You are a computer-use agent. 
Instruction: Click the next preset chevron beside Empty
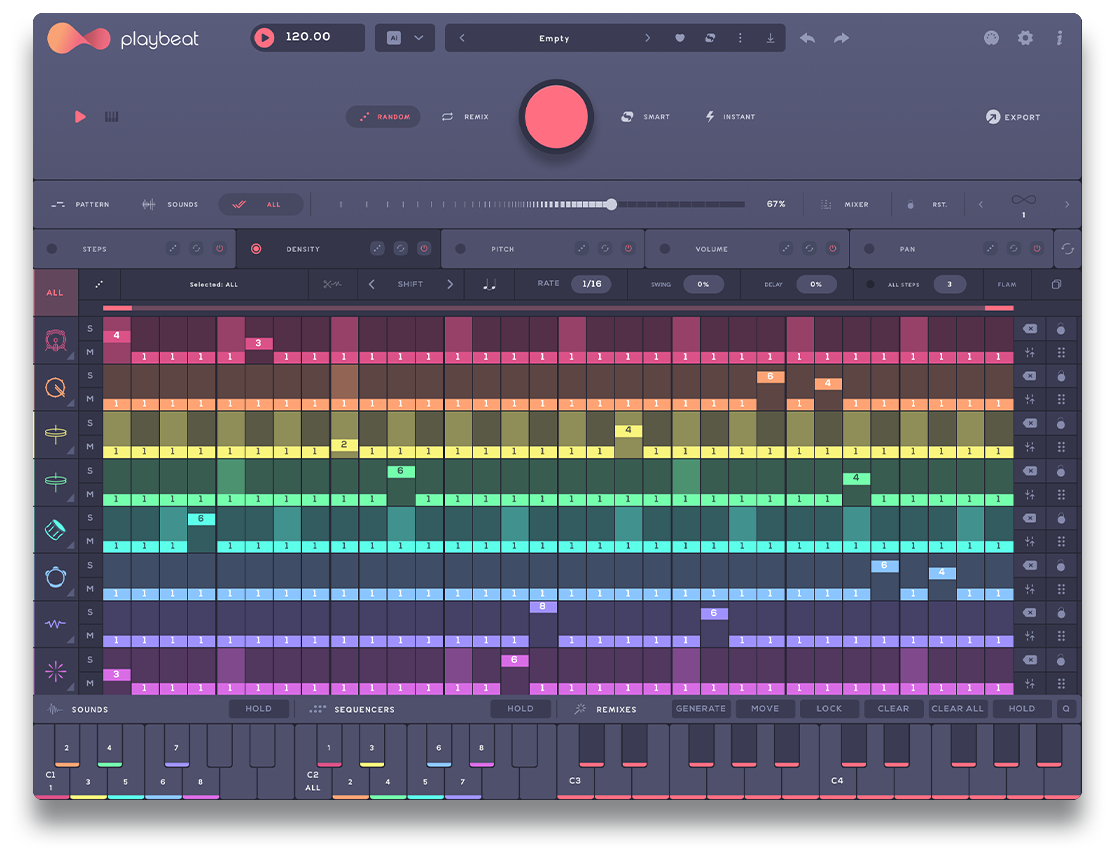tap(647, 37)
